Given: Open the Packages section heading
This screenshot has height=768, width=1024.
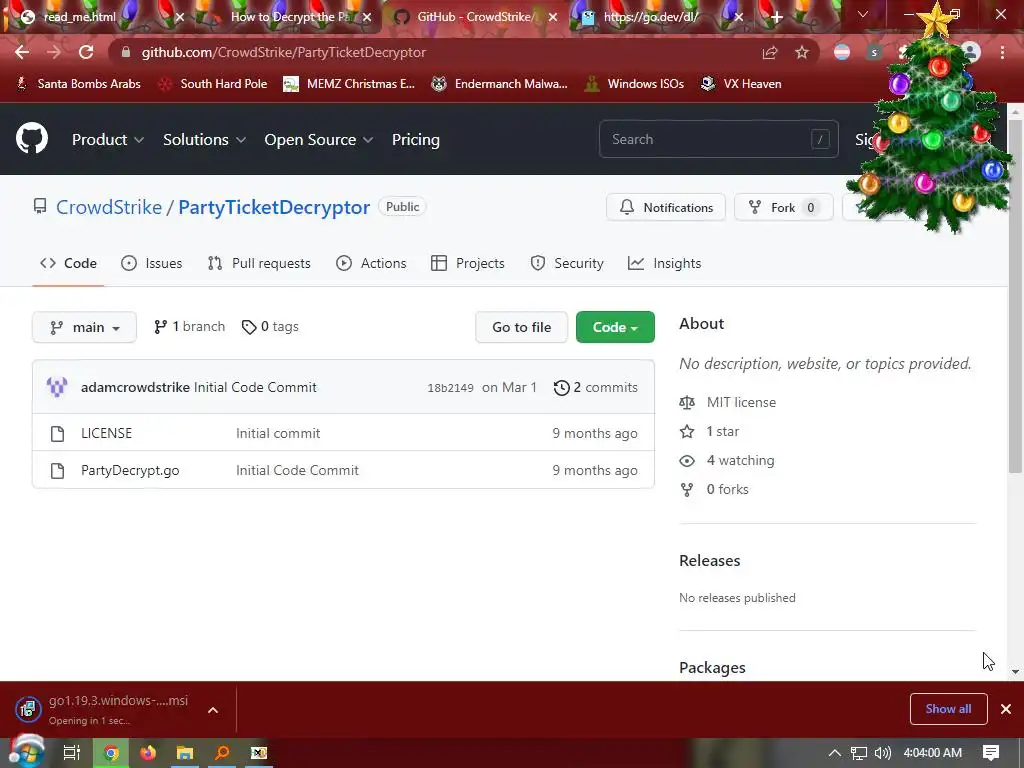Looking at the screenshot, I should click(x=712, y=667).
